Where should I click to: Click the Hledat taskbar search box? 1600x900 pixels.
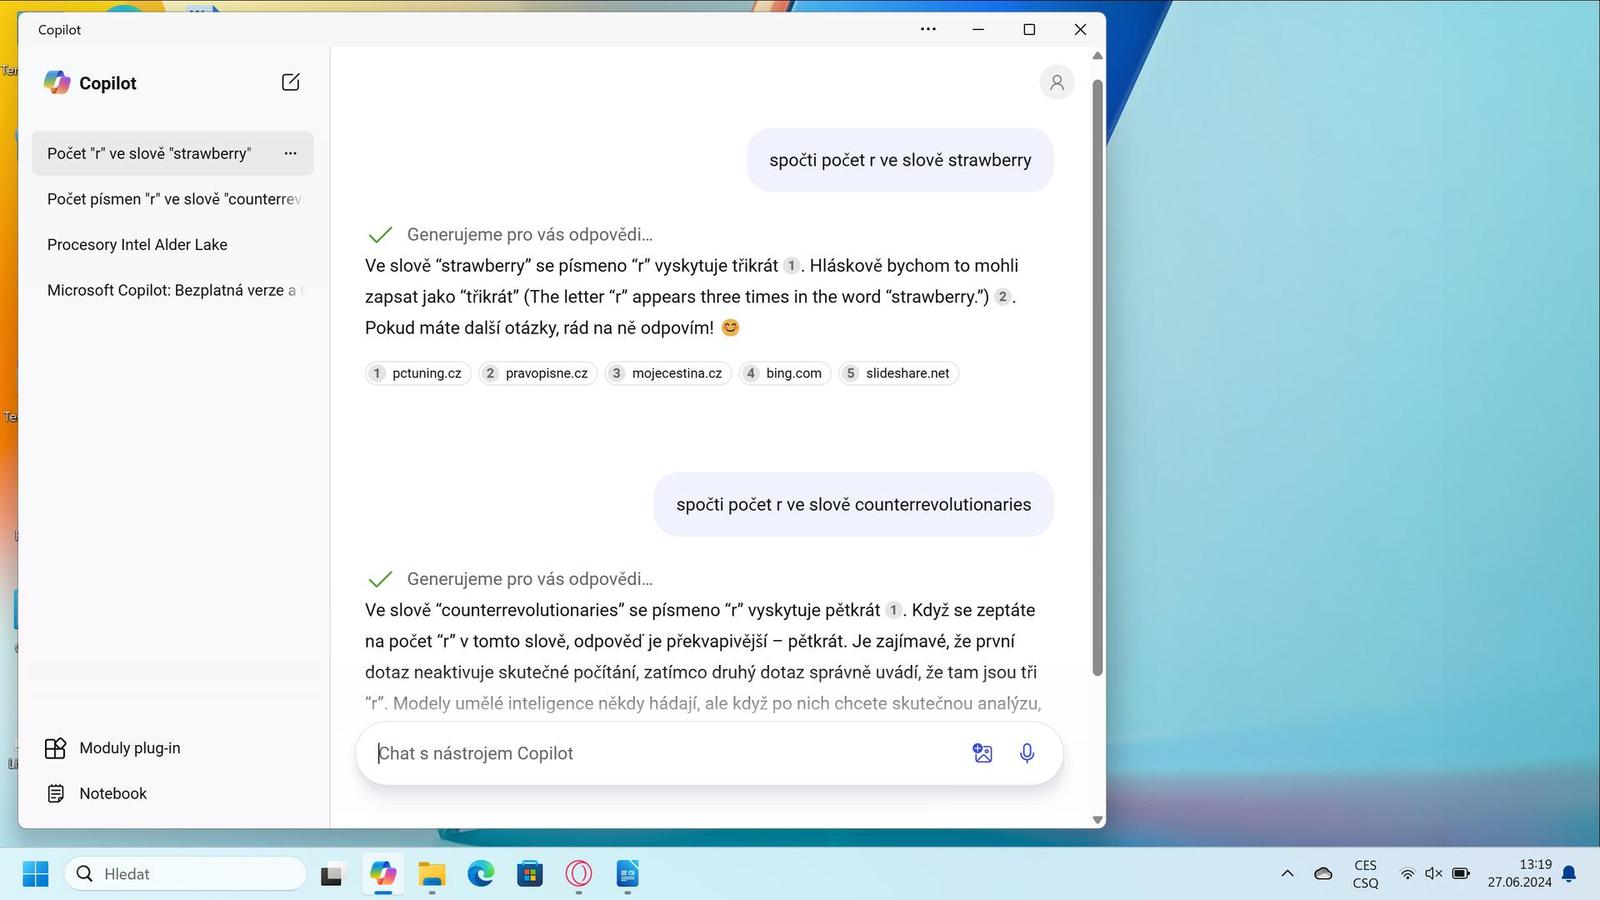tap(186, 874)
